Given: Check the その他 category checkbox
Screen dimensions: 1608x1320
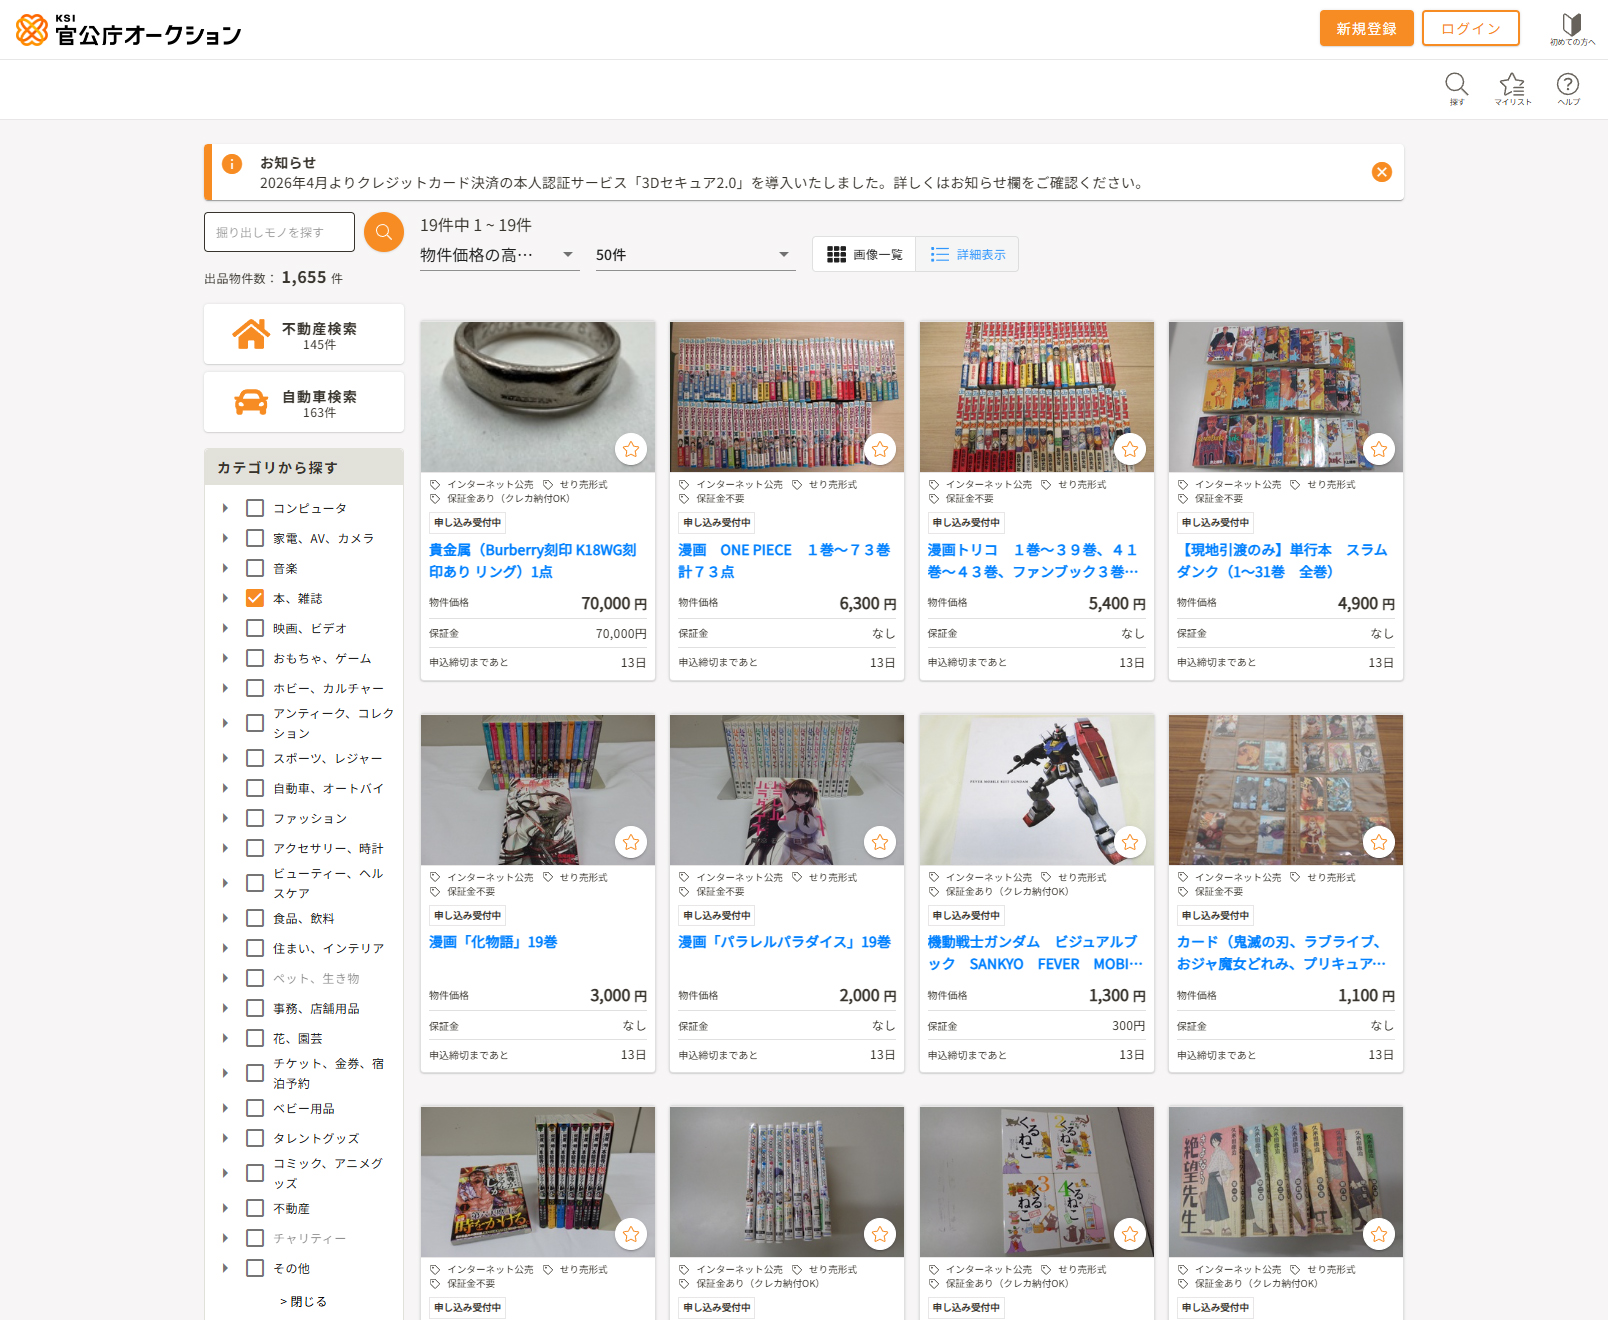Looking at the screenshot, I should (255, 1268).
